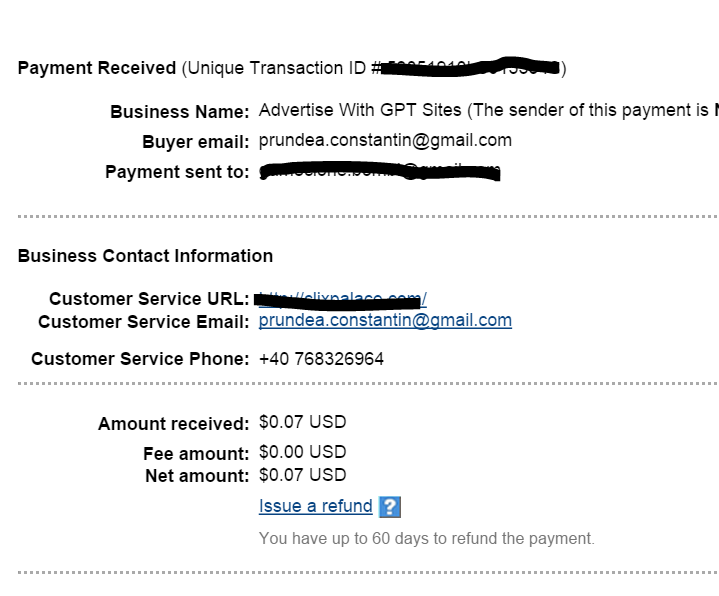Click the Net amount label
The image size is (719, 596).
pyautogui.click(x=197, y=476)
